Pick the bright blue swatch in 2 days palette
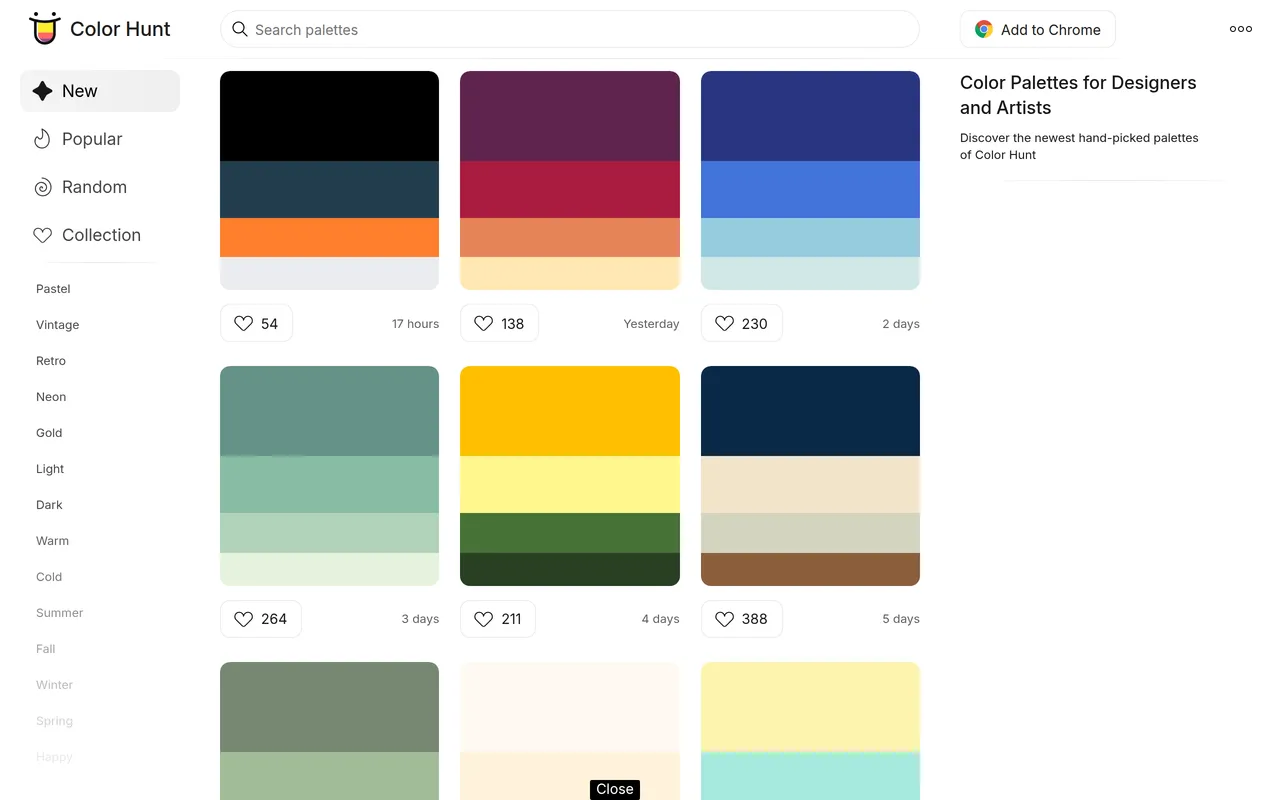This screenshot has height=800, width=1280. tap(810, 189)
